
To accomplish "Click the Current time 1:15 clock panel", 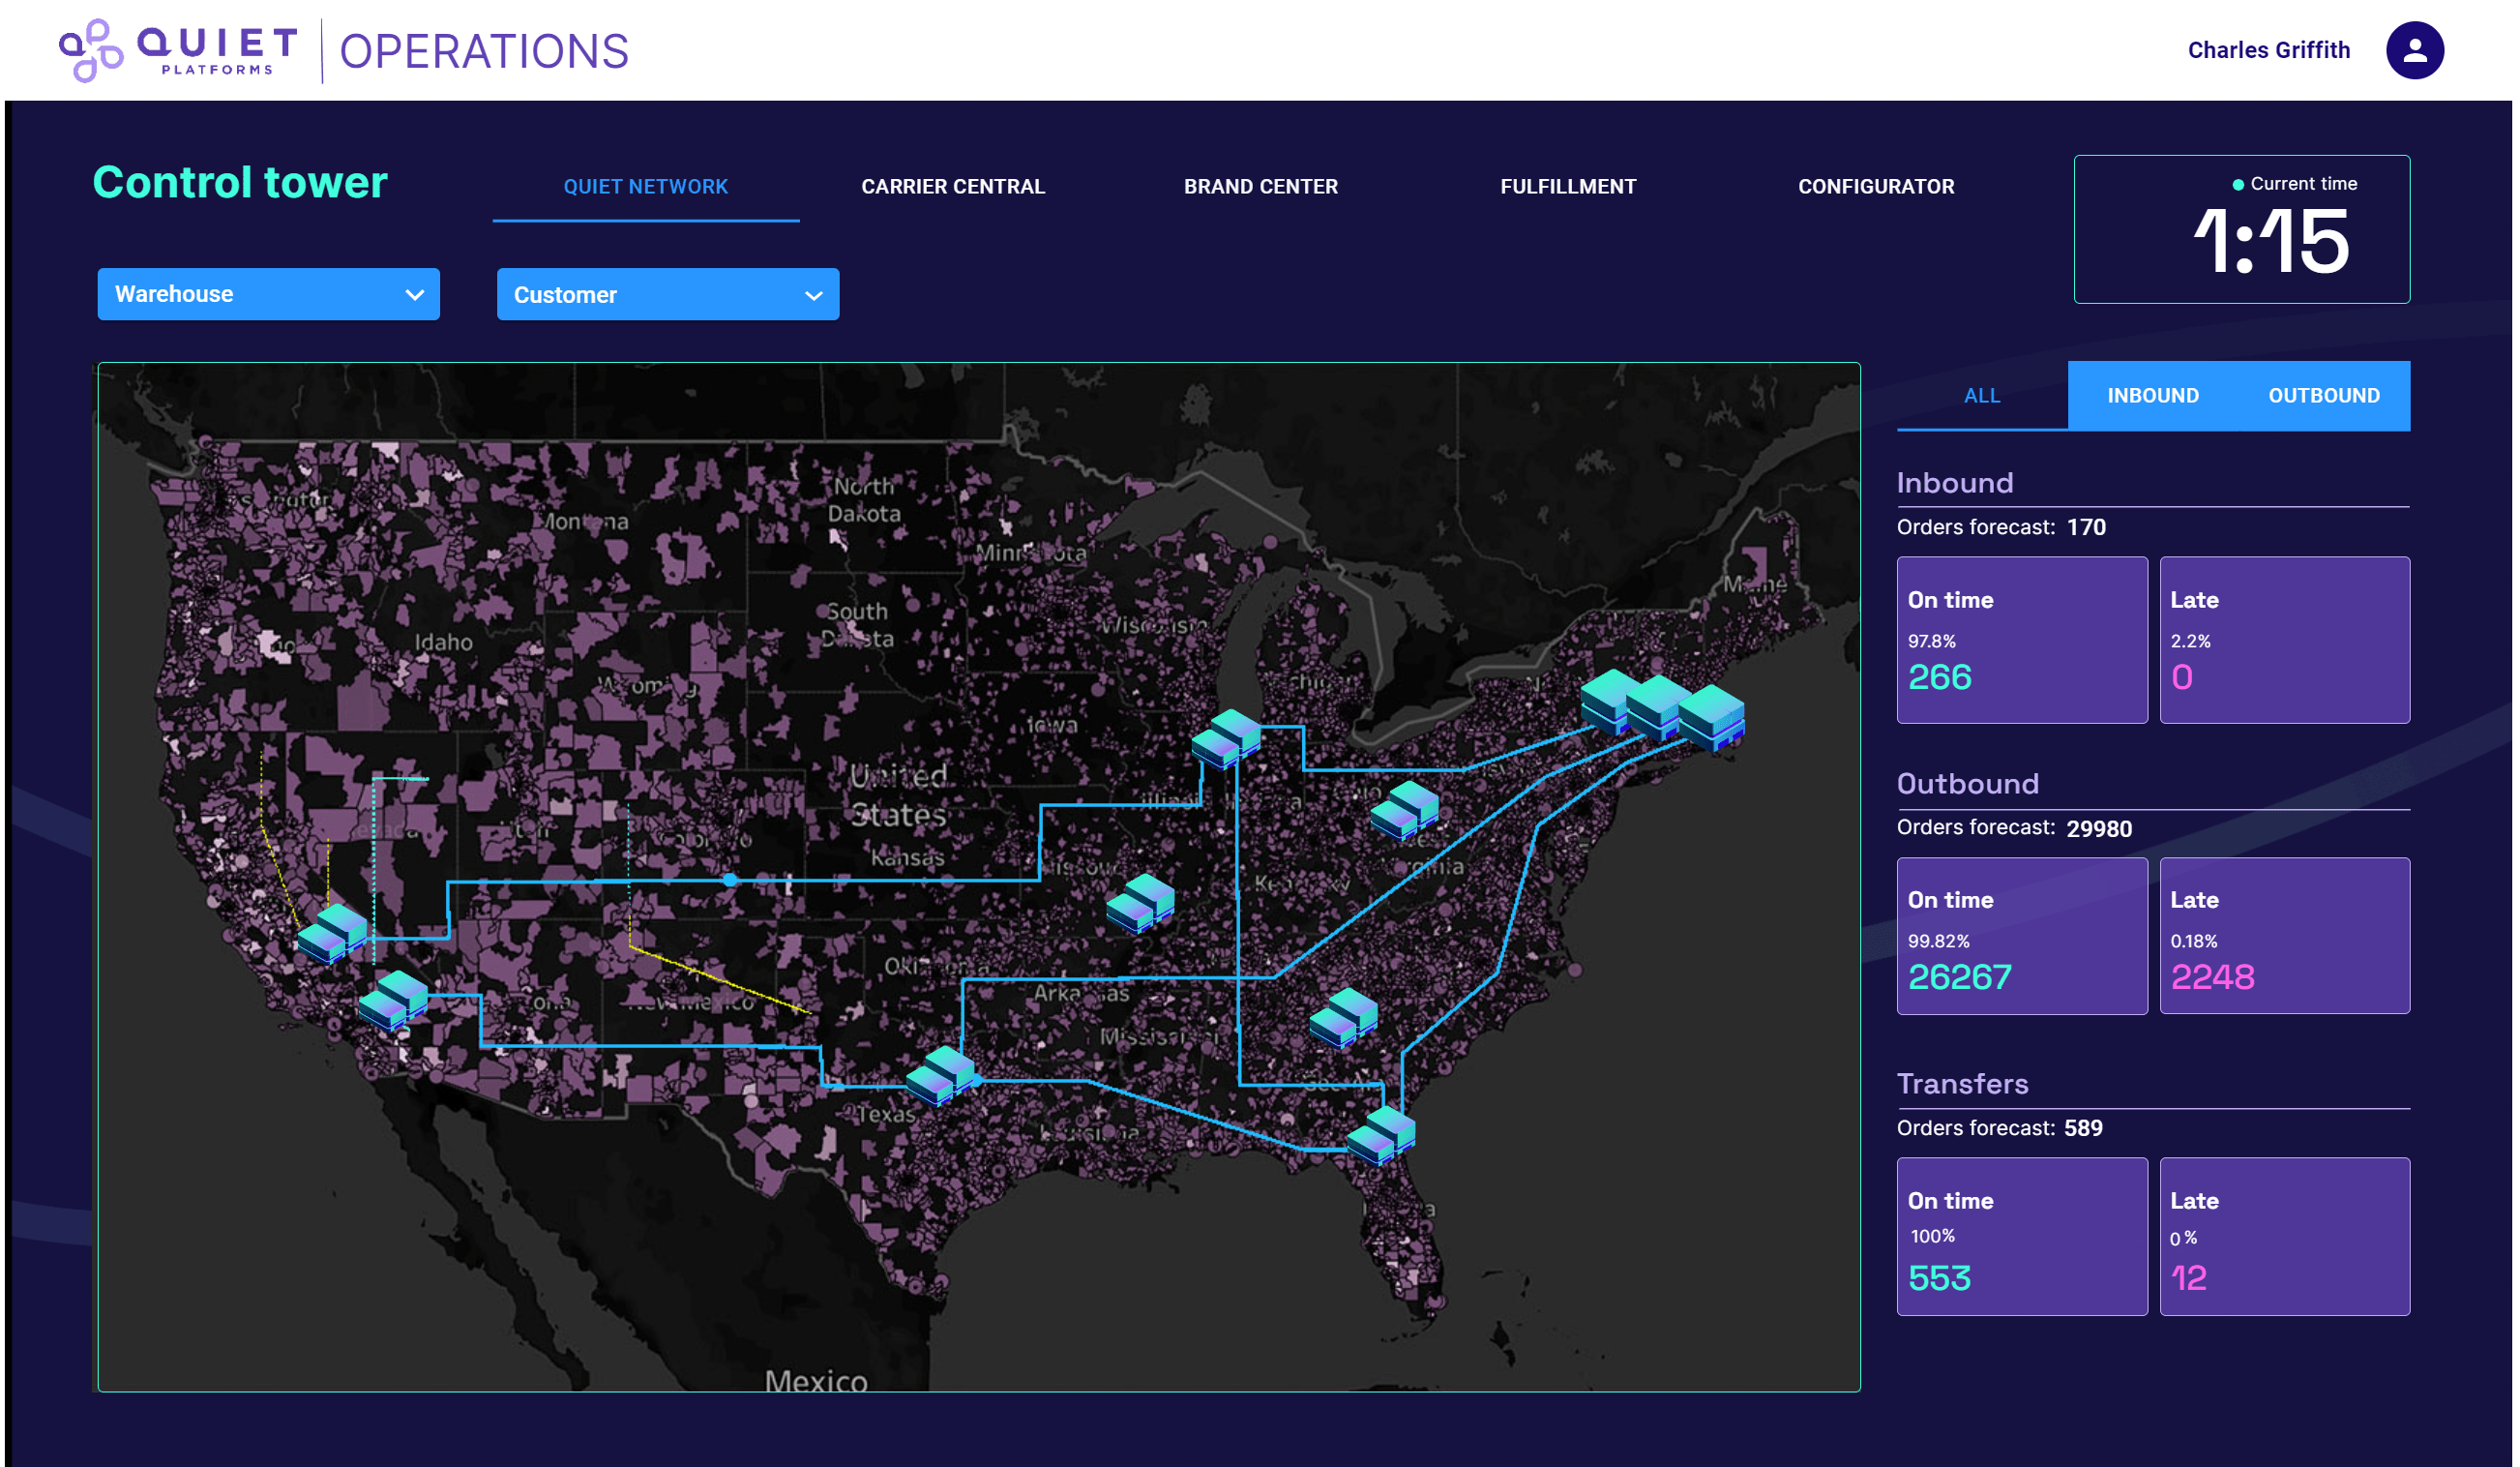I will (x=2242, y=229).
